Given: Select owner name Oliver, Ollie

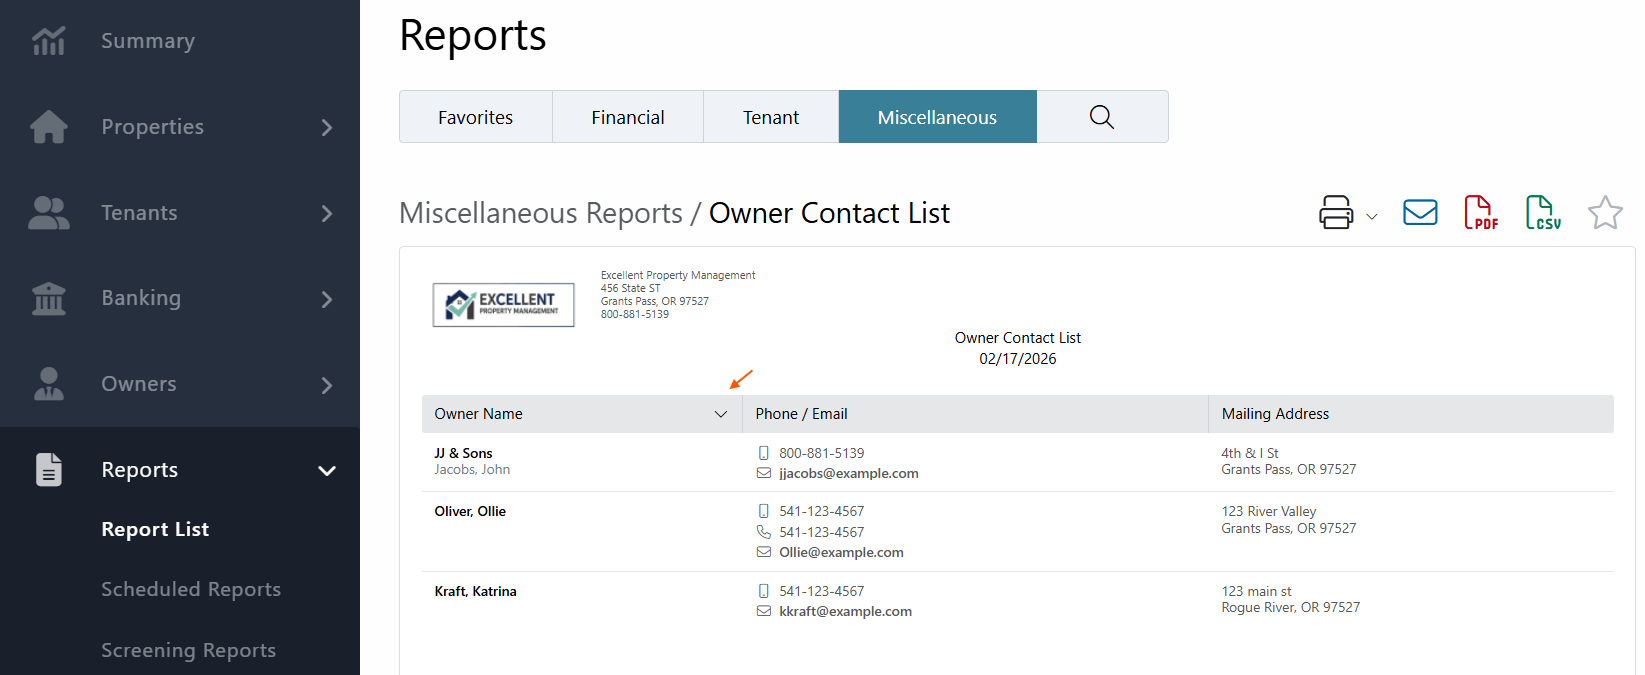Looking at the screenshot, I should [x=470, y=511].
